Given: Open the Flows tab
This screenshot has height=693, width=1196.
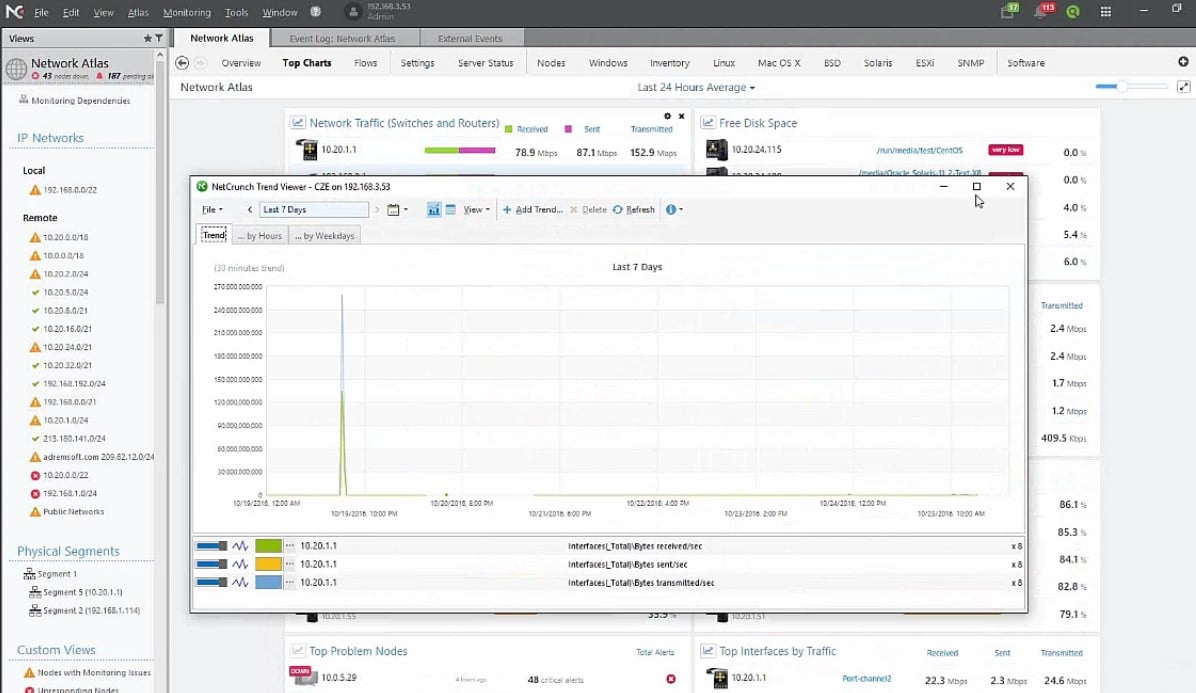Looking at the screenshot, I should (x=365, y=63).
